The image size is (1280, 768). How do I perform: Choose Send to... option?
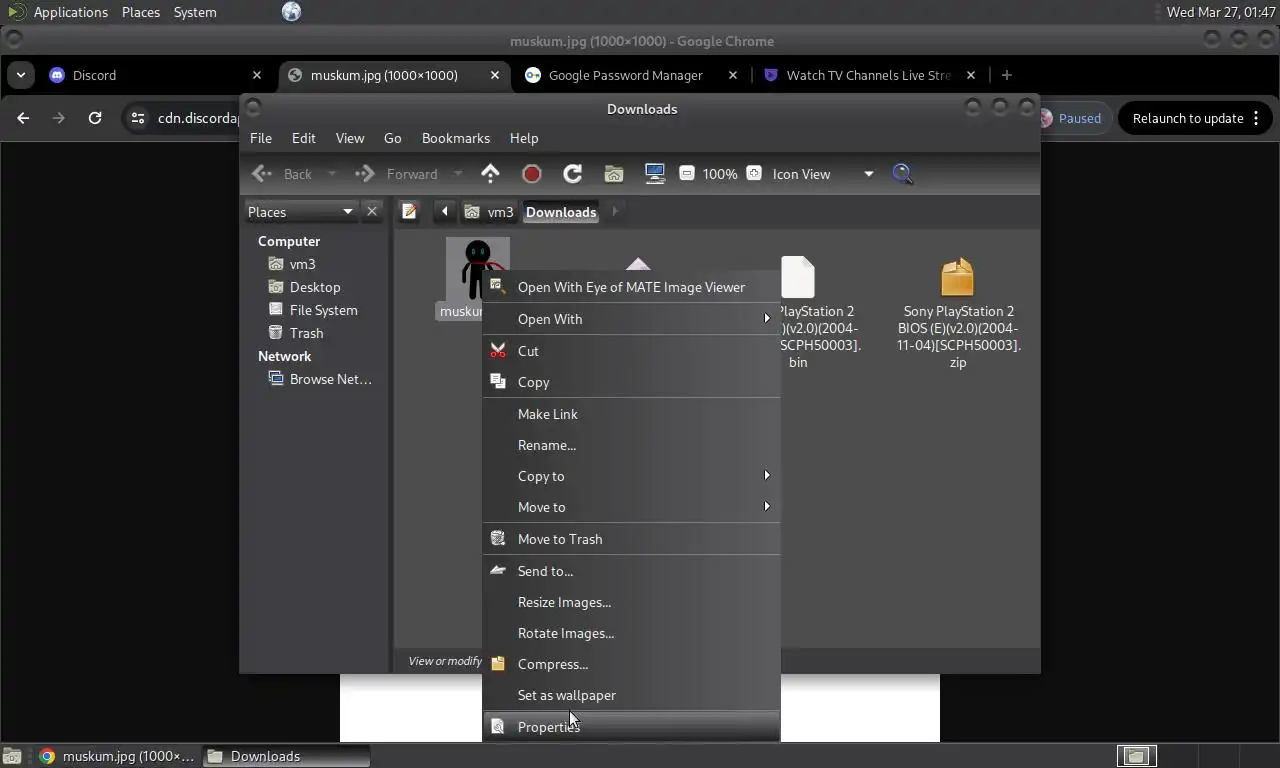tap(631, 571)
